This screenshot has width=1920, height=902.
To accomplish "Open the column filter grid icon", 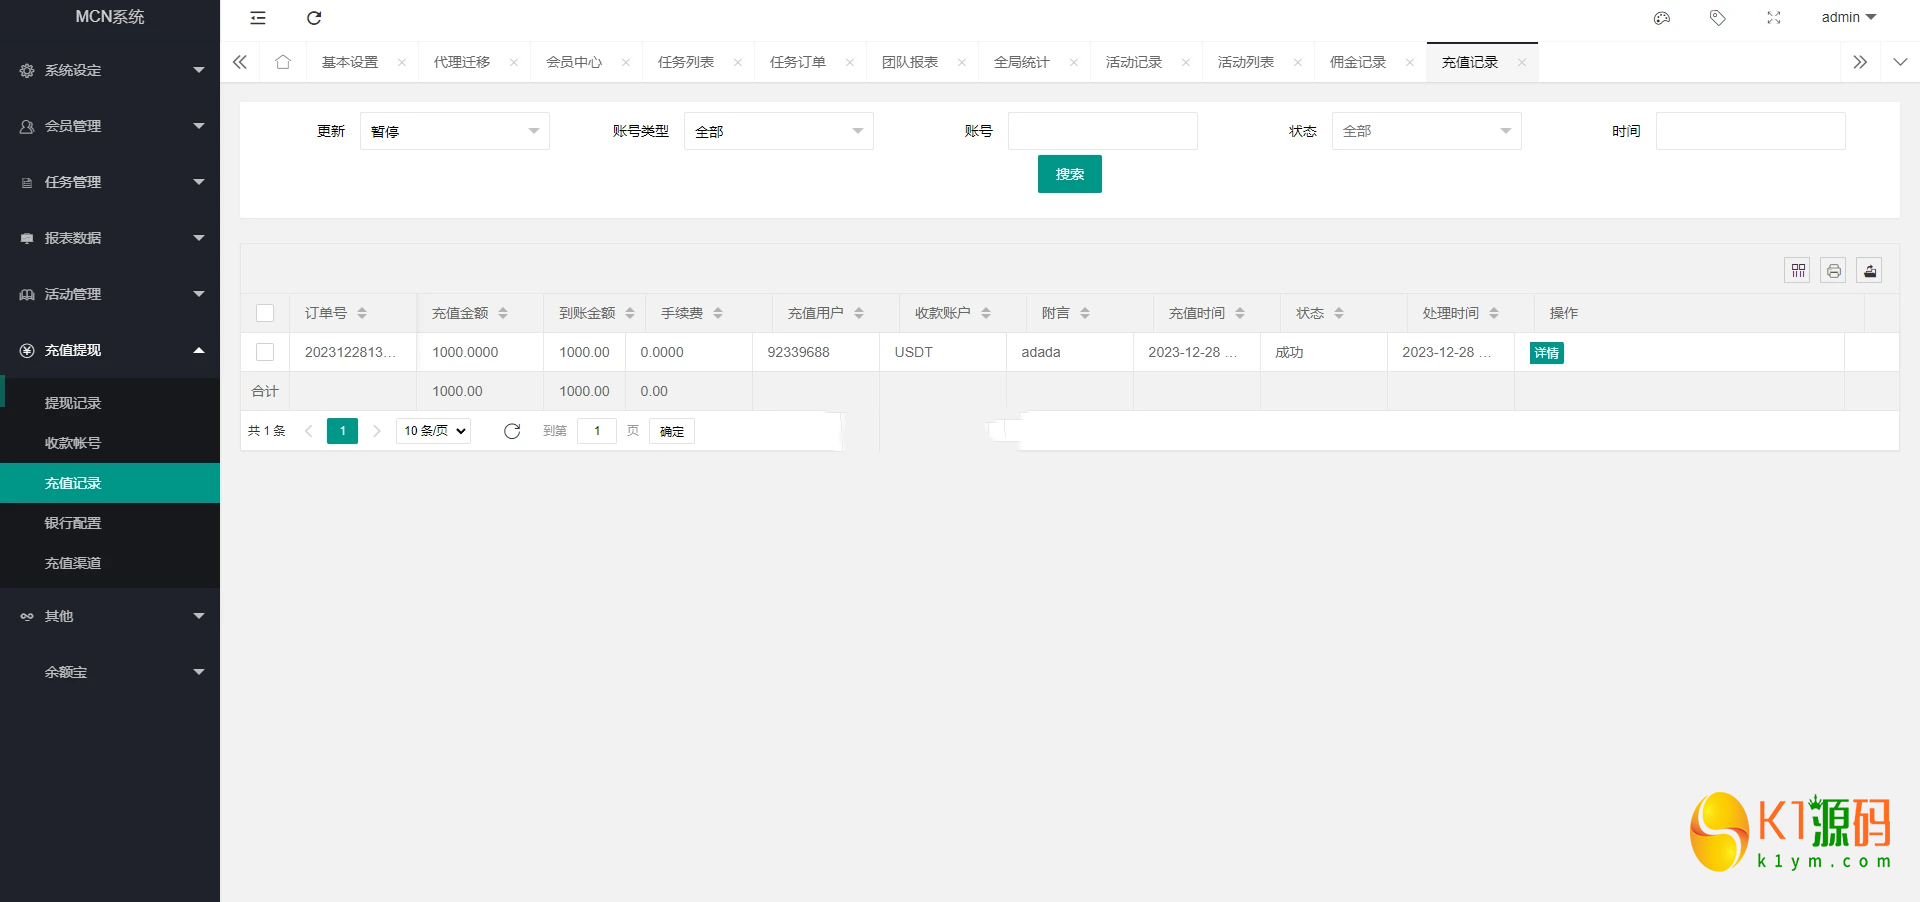I will 1798,270.
